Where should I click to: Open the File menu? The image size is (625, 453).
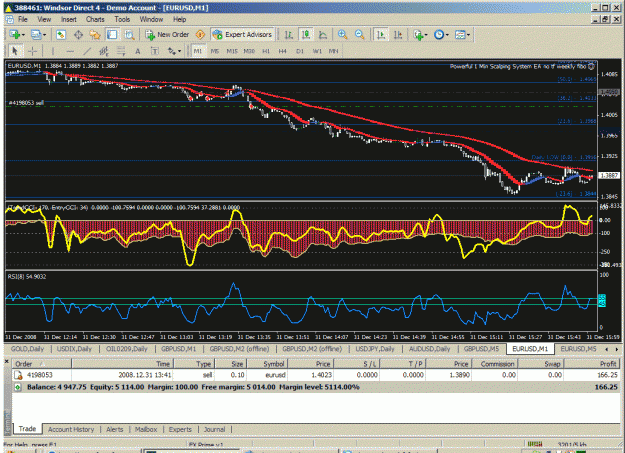pos(23,19)
